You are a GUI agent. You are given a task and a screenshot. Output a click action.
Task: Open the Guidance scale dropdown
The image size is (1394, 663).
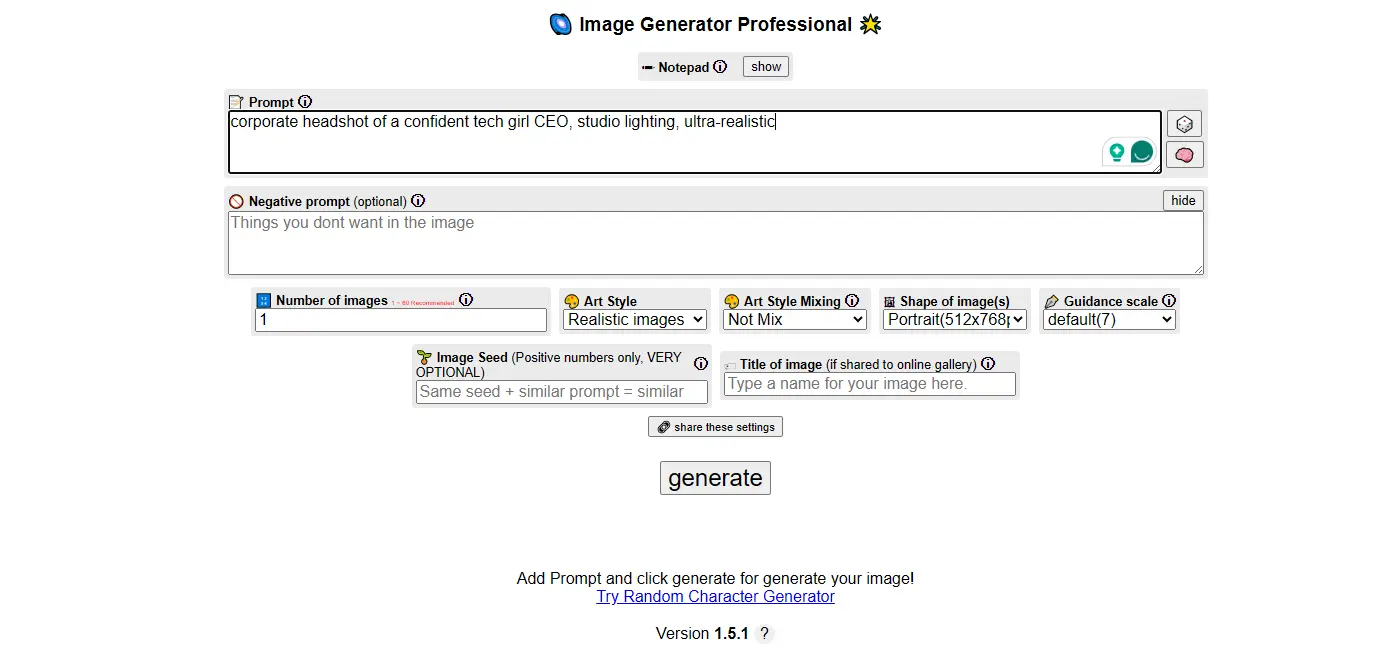click(1109, 320)
